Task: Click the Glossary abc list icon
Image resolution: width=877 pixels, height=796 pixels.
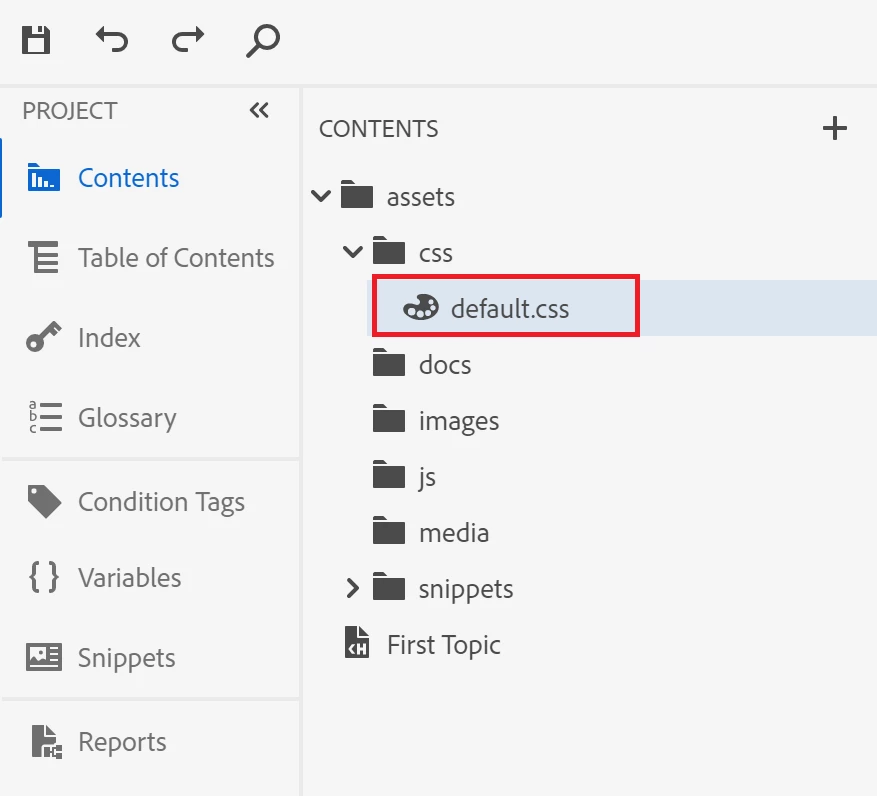Action: coord(45,417)
